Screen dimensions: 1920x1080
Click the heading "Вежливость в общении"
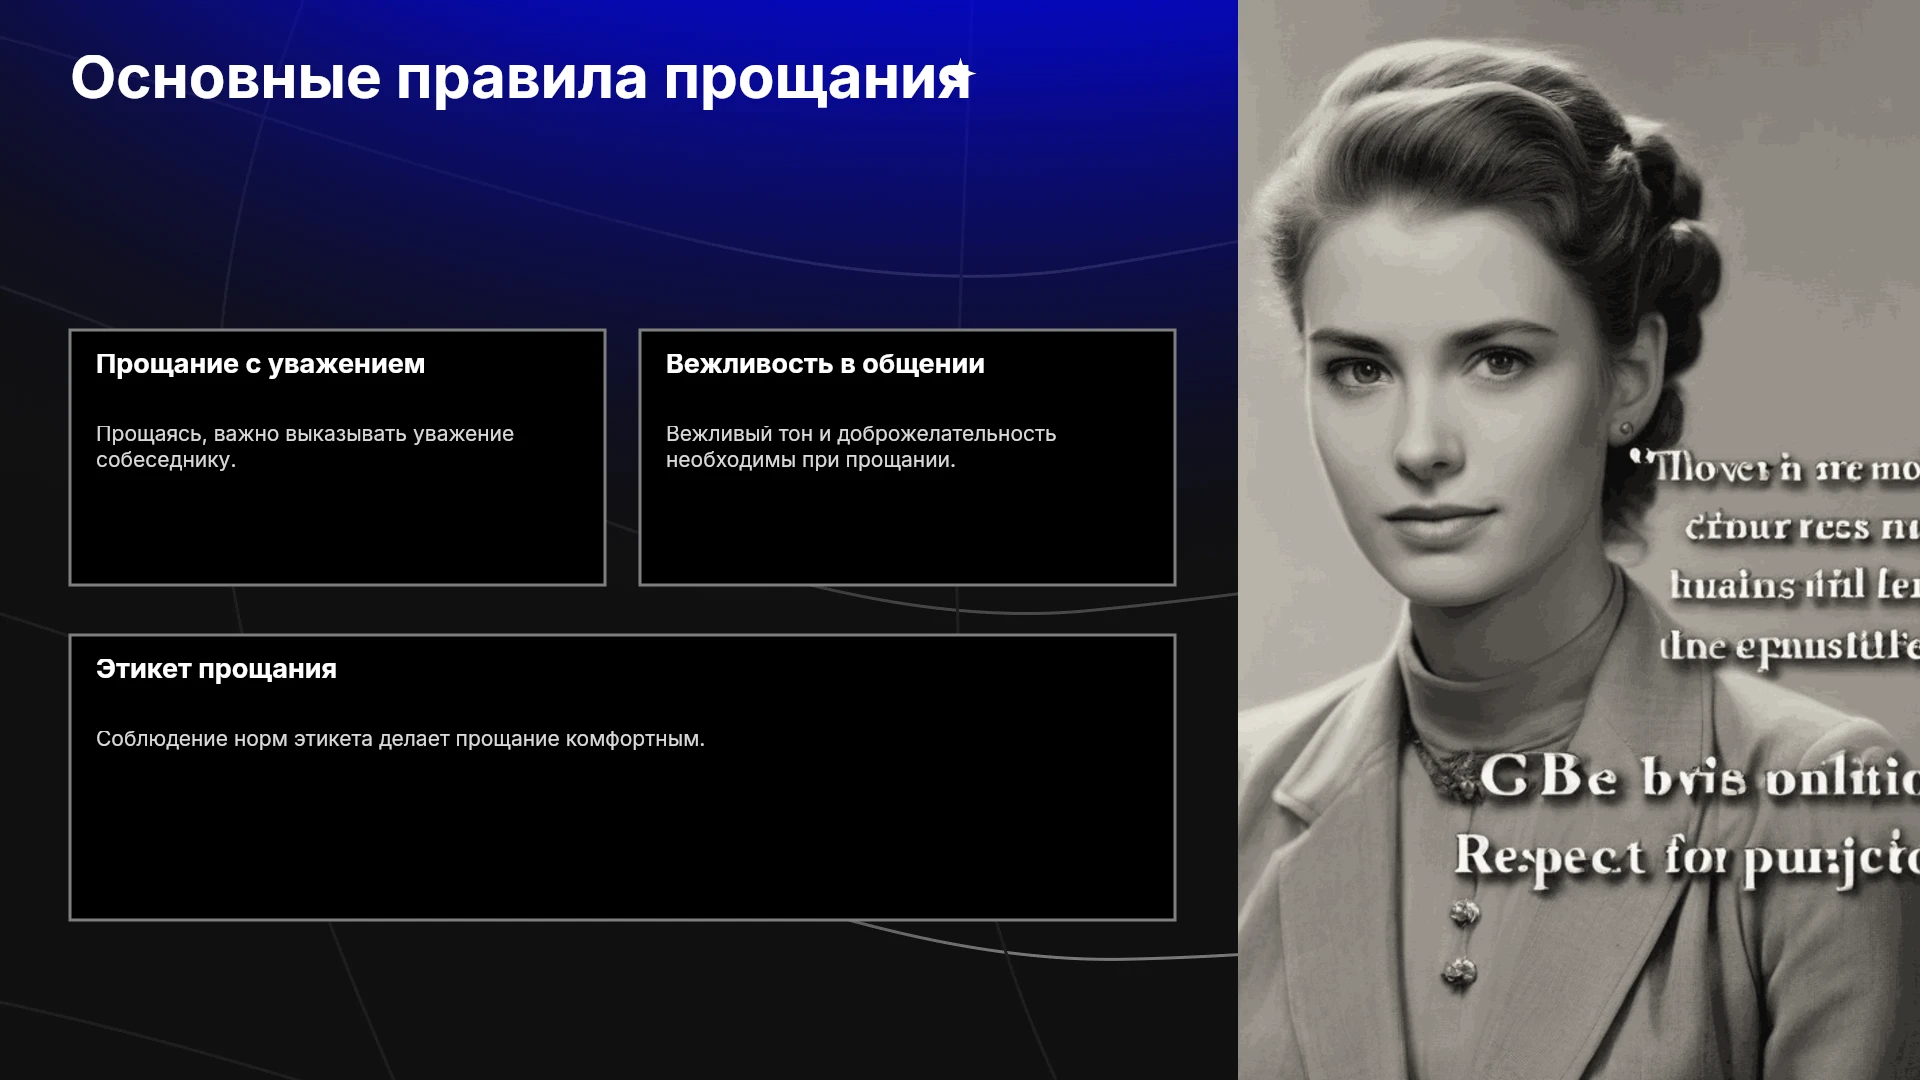825,364
